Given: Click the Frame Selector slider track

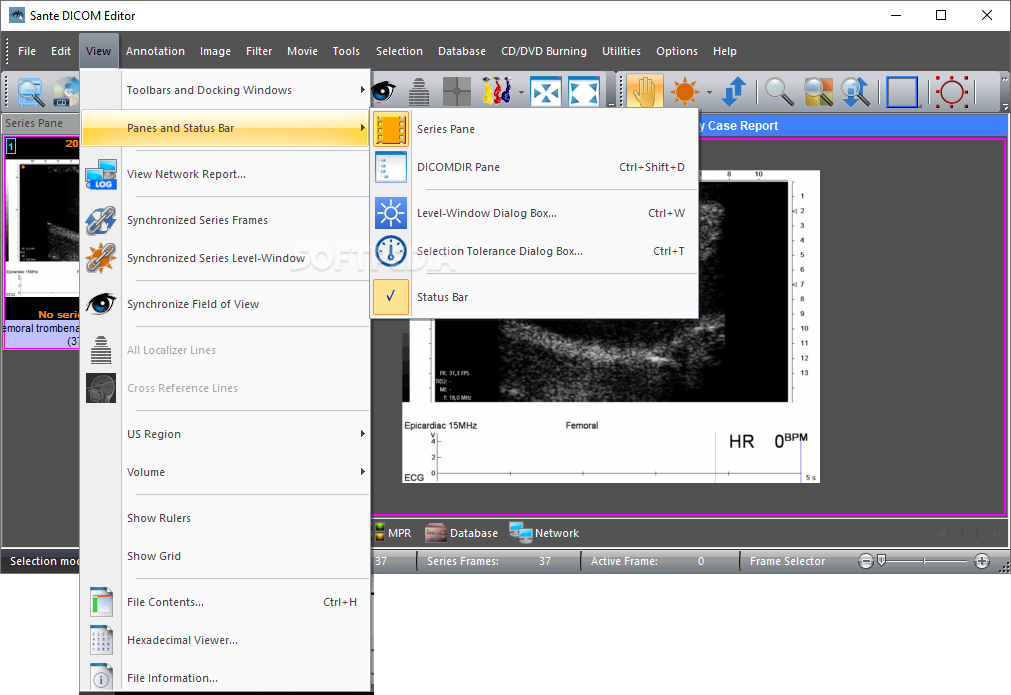Looking at the screenshot, I should point(924,562).
